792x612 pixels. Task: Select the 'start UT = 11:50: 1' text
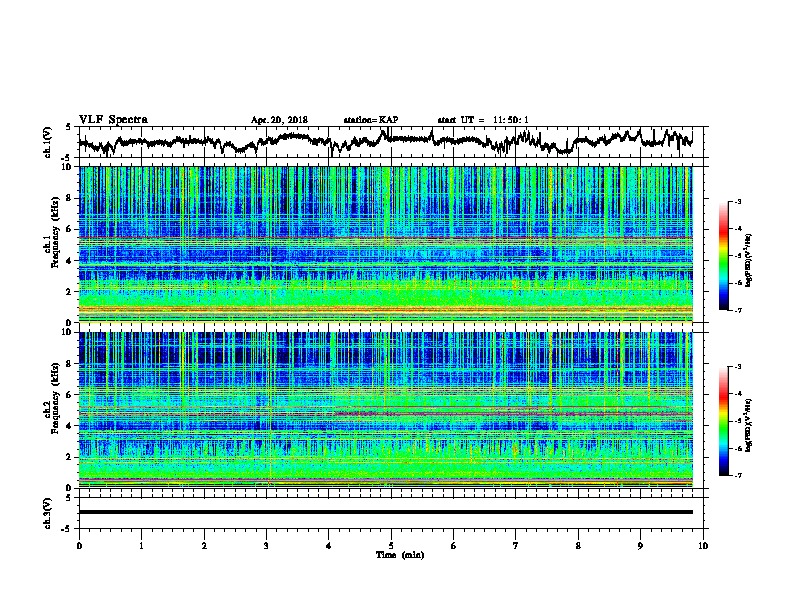483,120
